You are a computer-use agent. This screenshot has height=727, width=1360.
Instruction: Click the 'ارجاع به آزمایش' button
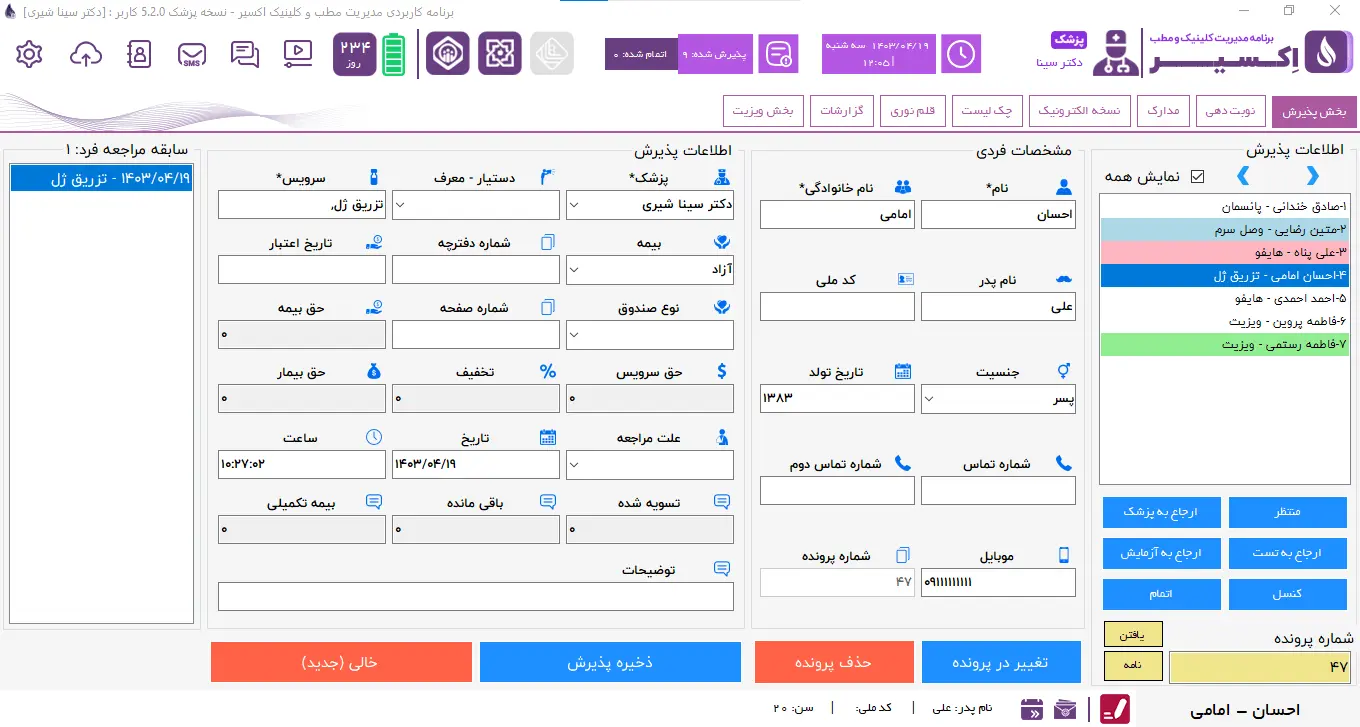pos(1162,553)
